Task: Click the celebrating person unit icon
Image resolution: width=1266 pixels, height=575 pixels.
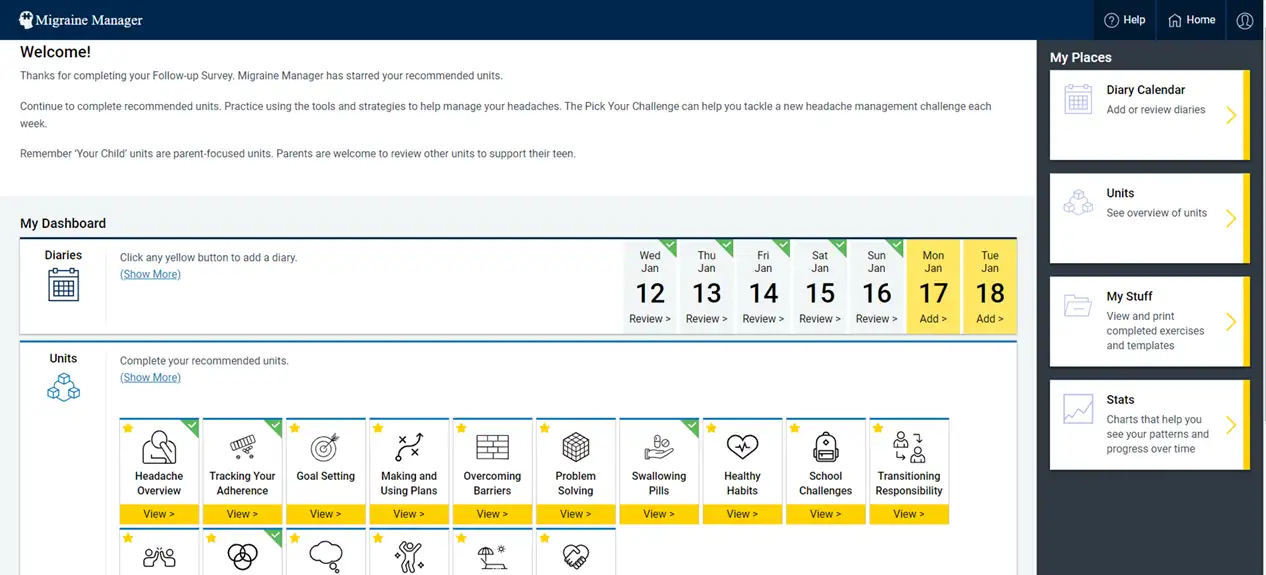Action: [409, 557]
